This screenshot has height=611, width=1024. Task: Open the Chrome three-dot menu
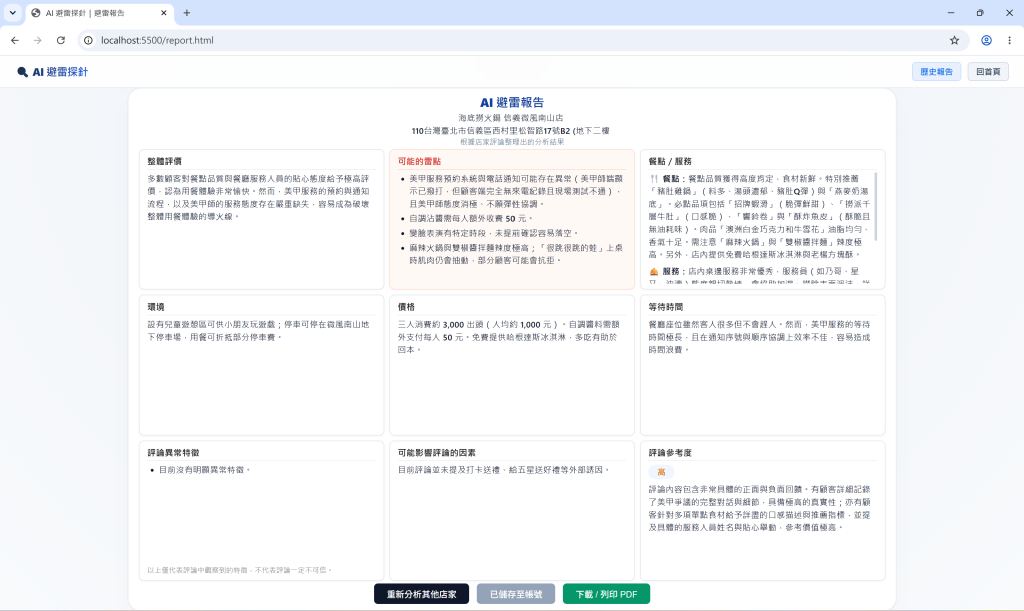pyautogui.click(x=1009, y=40)
